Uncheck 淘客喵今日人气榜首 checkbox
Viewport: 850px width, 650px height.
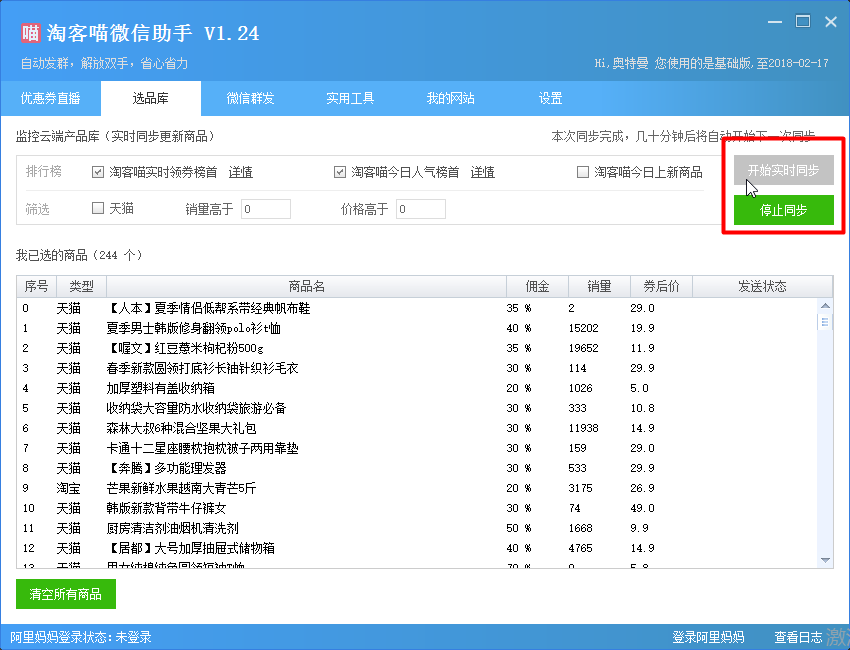pyautogui.click(x=339, y=172)
